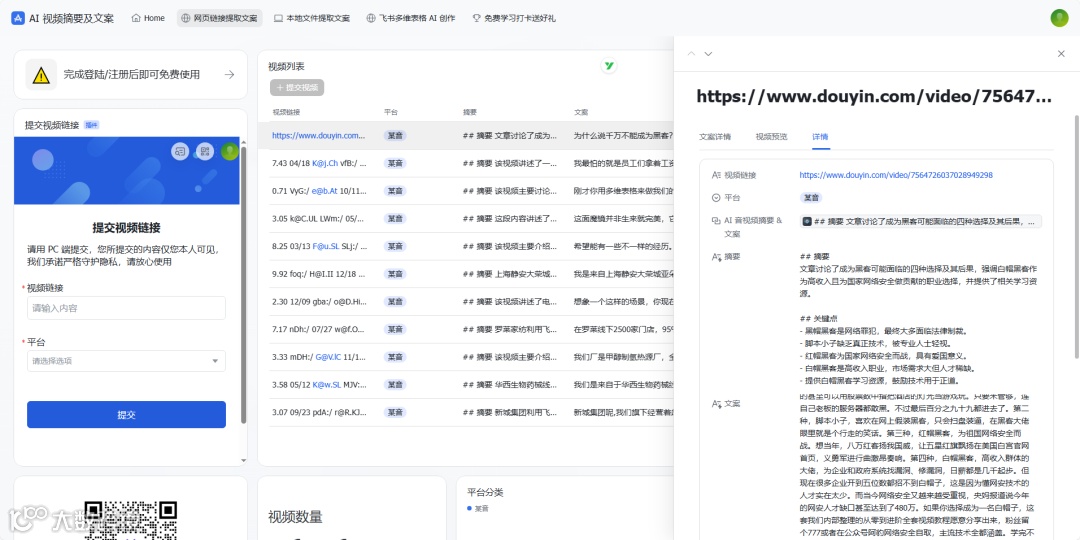The width and height of the screenshot is (1080, 540).
Task: Click the yellow warning triangle icon
Action: (x=41, y=74)
